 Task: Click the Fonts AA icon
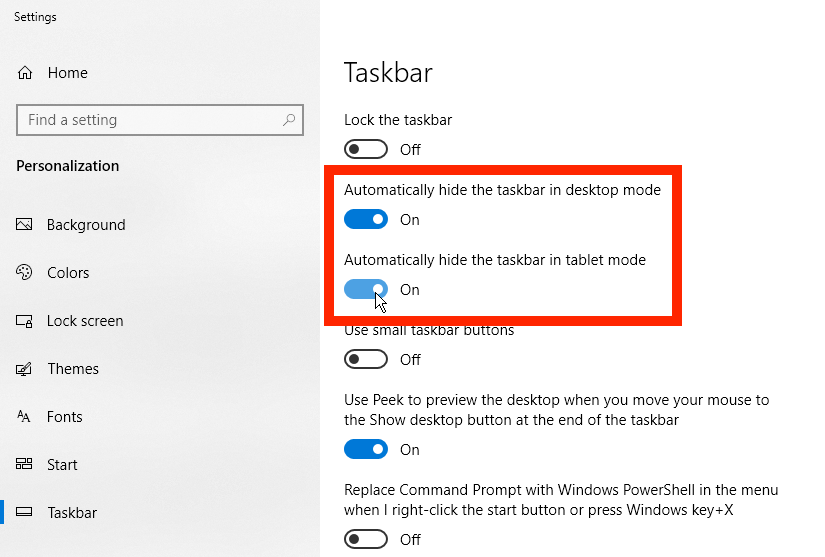coord(24,417)
